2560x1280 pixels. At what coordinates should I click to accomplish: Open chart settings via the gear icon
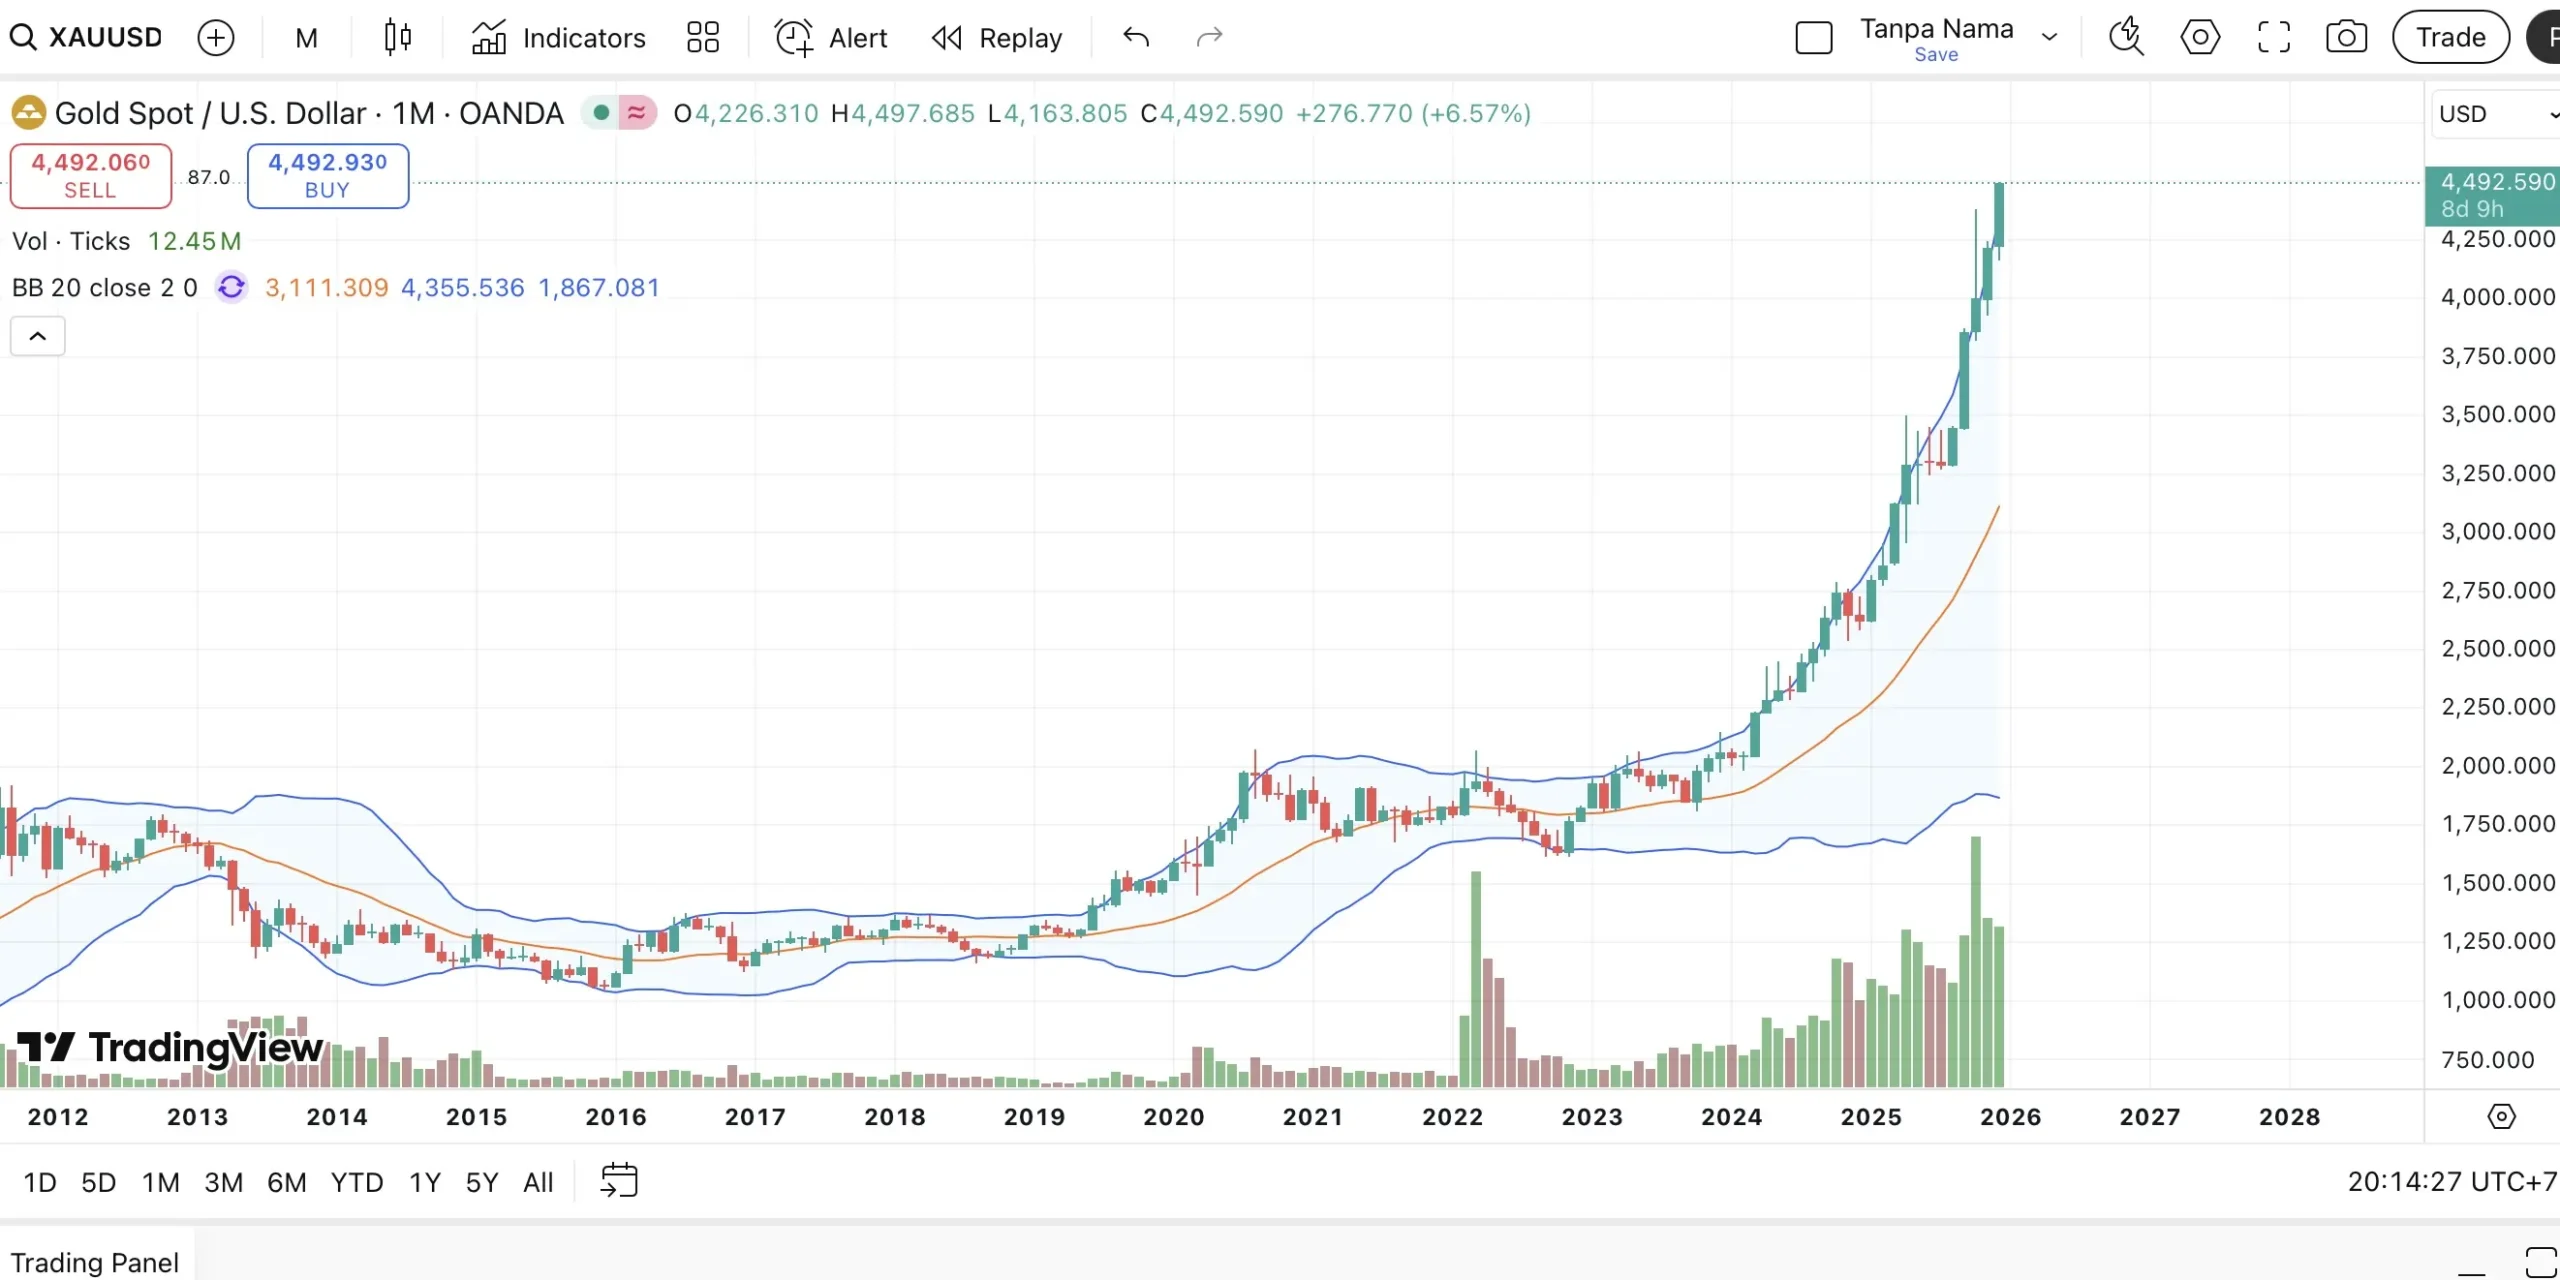pyautogui.click(x=2199, y=37)
